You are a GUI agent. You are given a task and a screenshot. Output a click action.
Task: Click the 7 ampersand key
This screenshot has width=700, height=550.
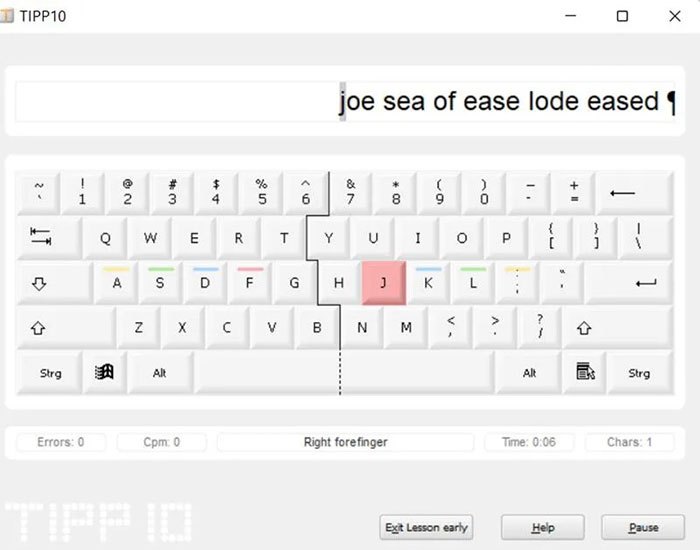point(350,193)
